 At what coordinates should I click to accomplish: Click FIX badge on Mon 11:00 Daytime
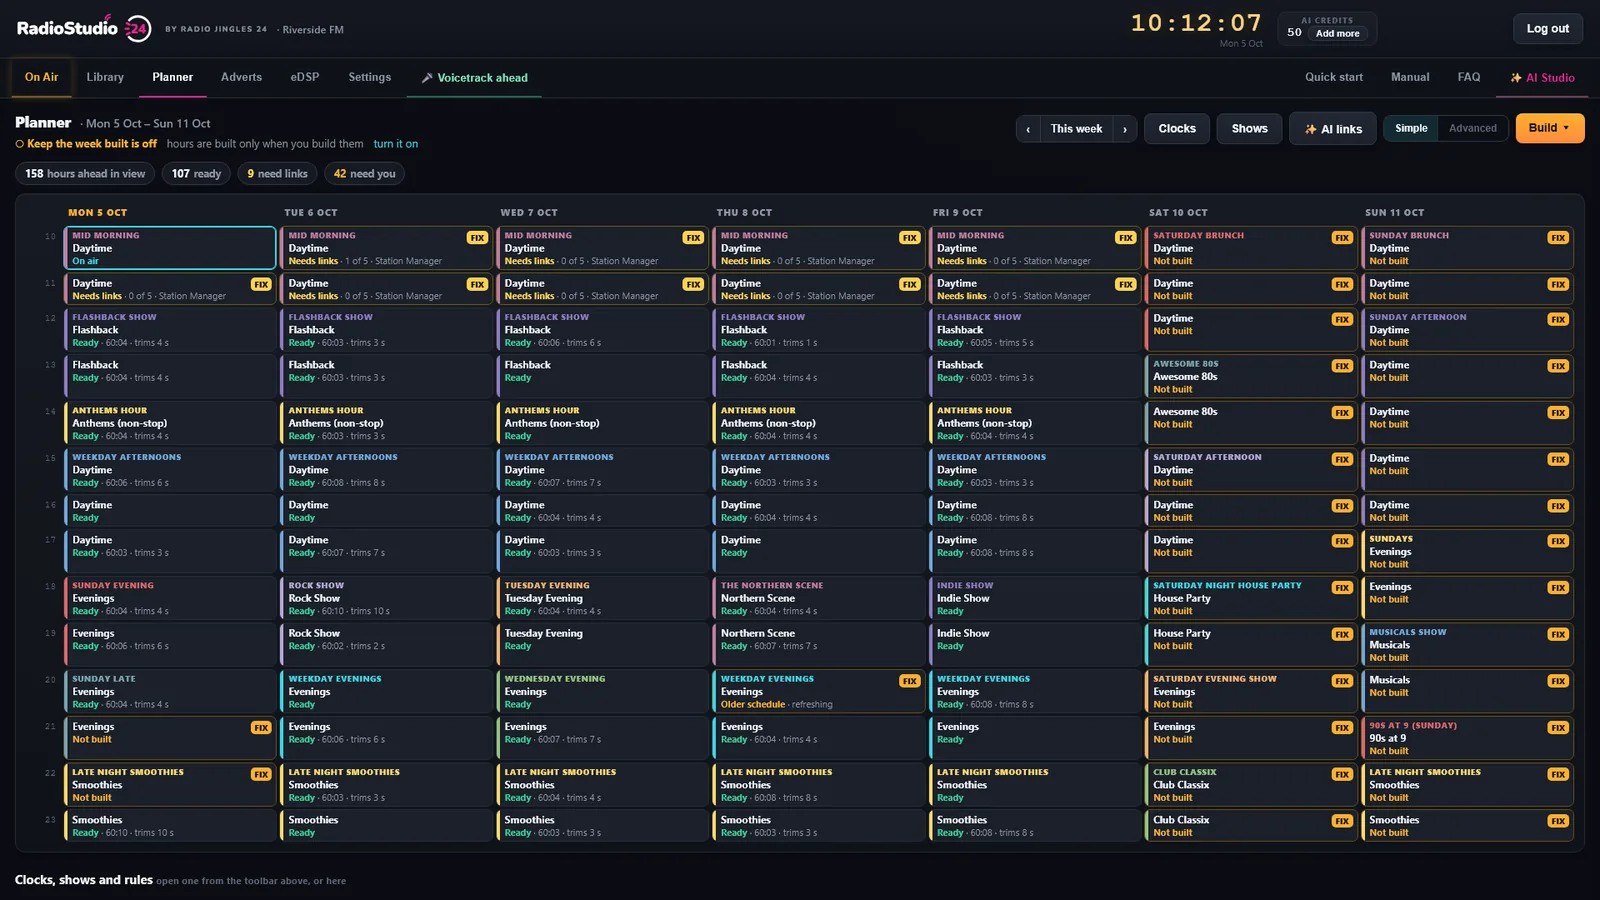pos(261,284)
